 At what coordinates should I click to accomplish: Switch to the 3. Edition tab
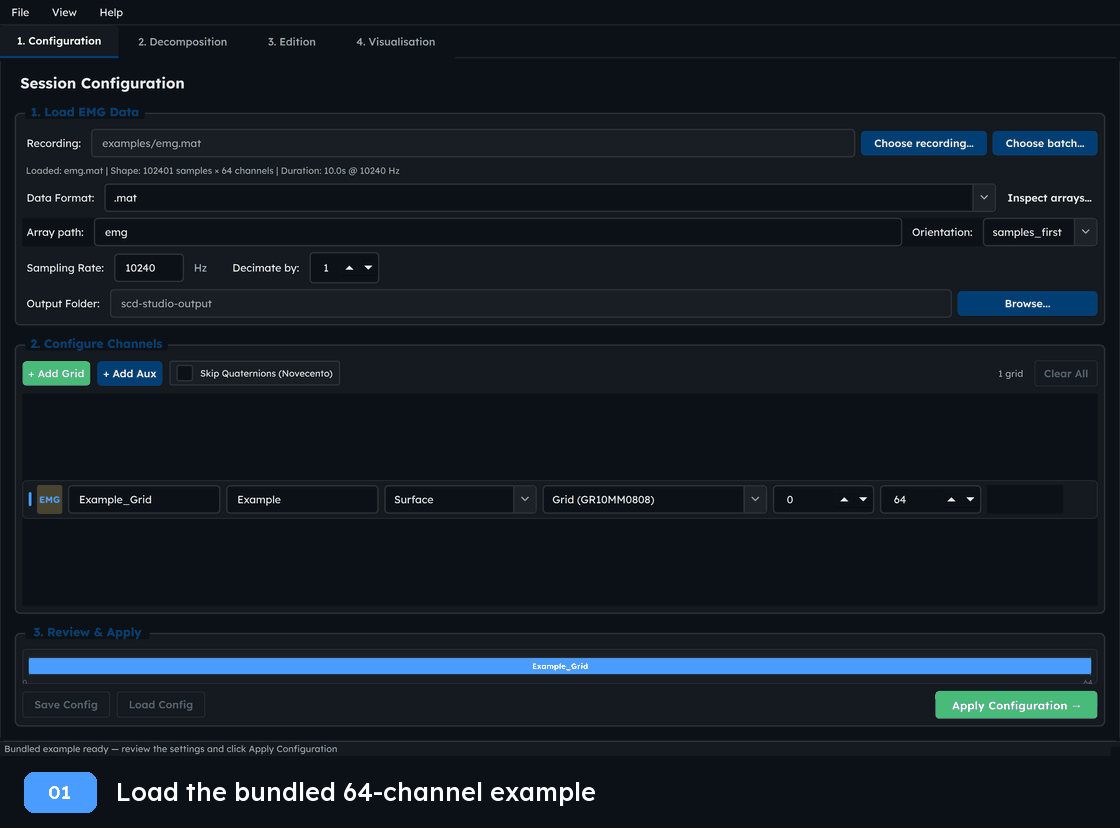coord(291,41)
